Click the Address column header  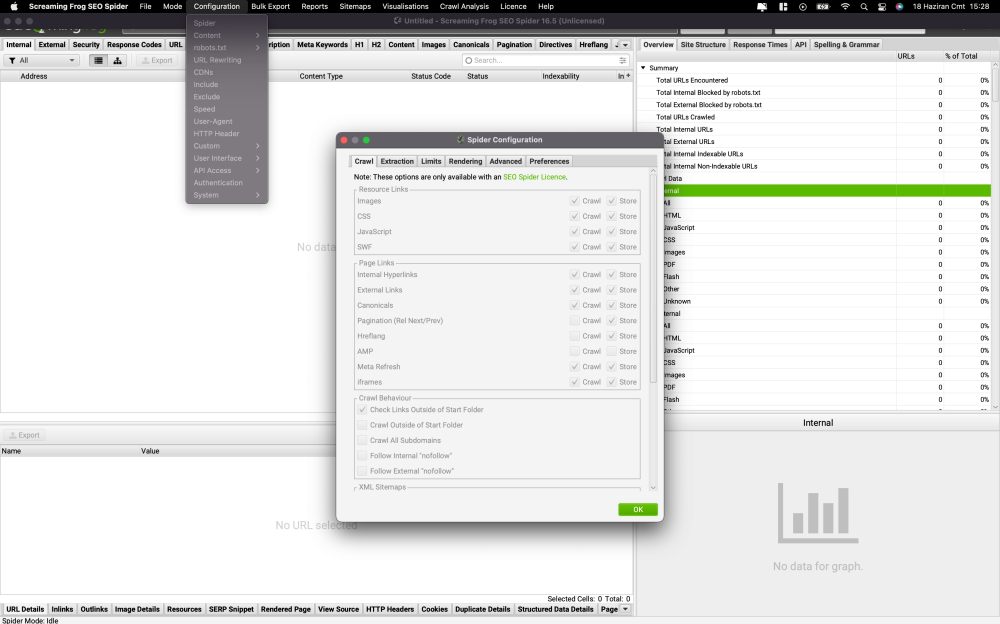click(x=34, y=76)
